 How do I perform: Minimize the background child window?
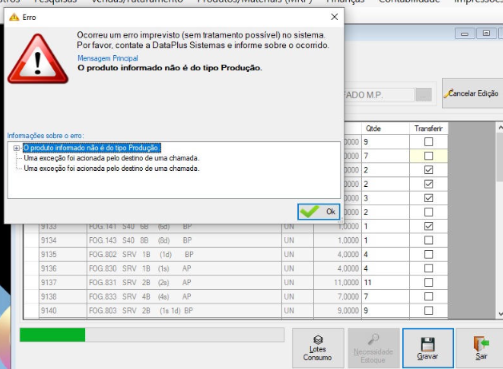click(465, 34)
